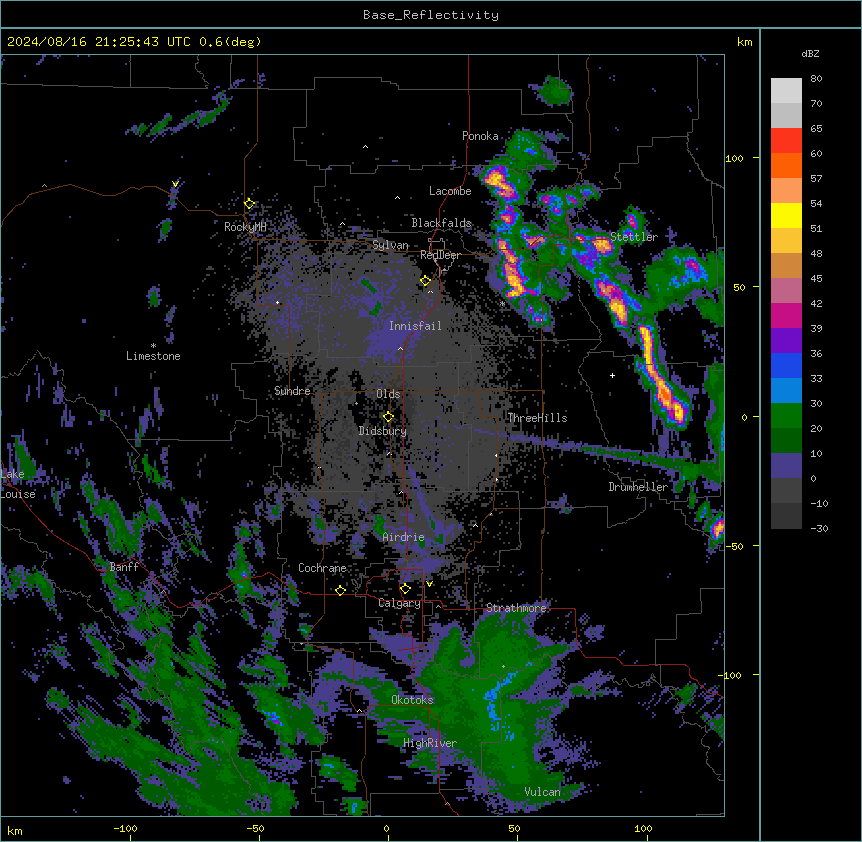
Task: Select the RockyMH label
Action: tap(245, 226)
